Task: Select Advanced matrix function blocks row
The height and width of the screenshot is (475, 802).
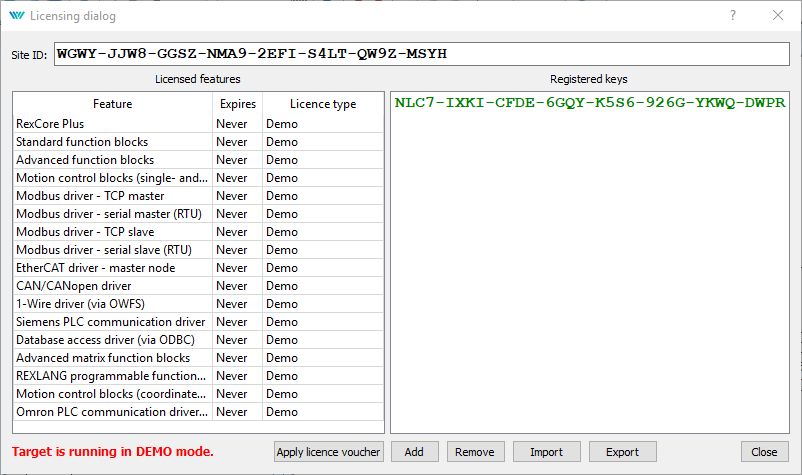Action: click(198, 358)
